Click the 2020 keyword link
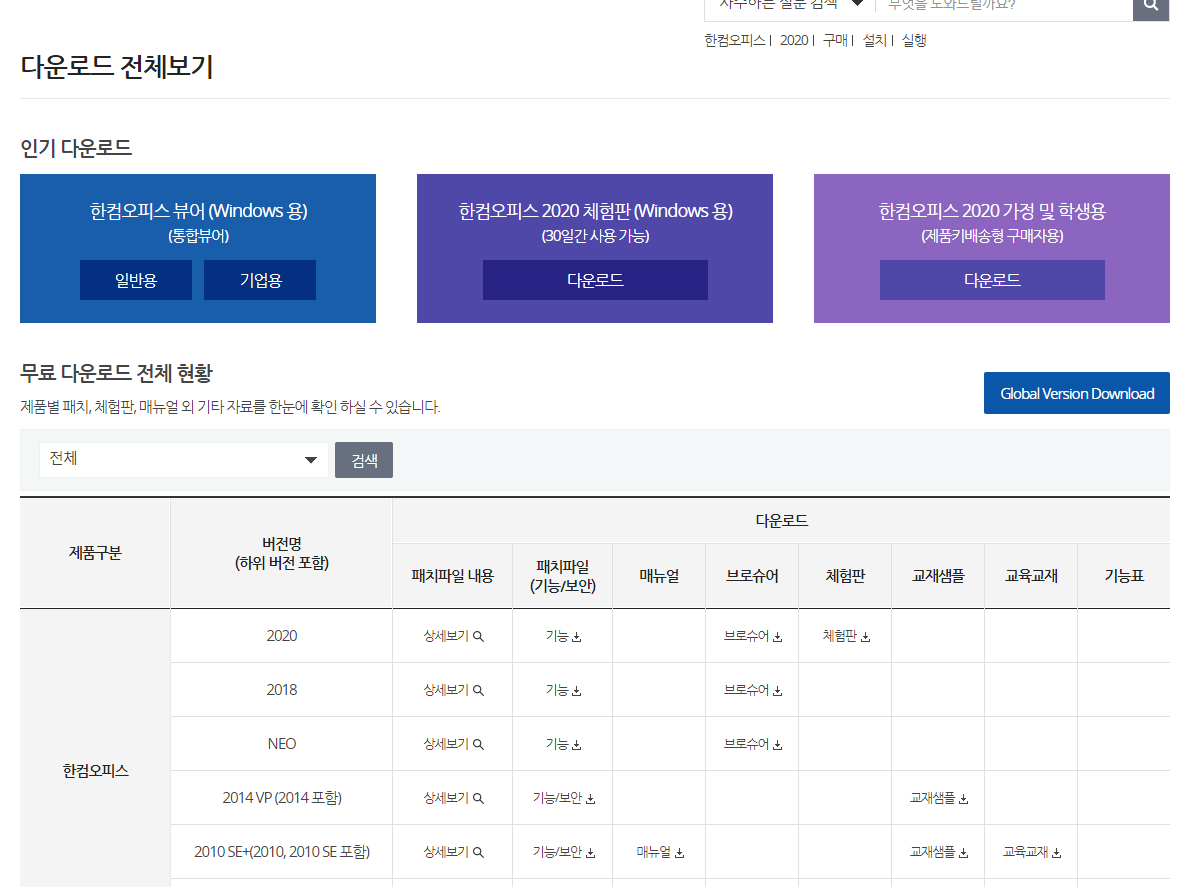Image resolution: width=1186 pixels, height=887 pixels. pyautogui.click(x=794, y=40)
